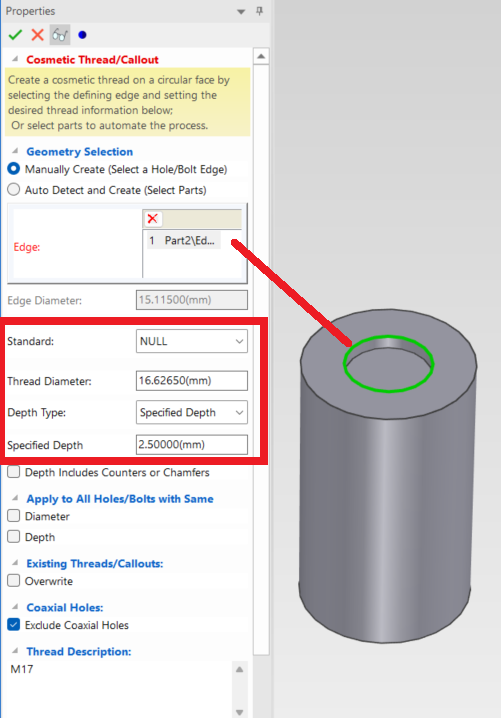Viewport: 501px width, 718px height.
Task: Select Manually Create radio option
Action: click(x=14, y=169)
